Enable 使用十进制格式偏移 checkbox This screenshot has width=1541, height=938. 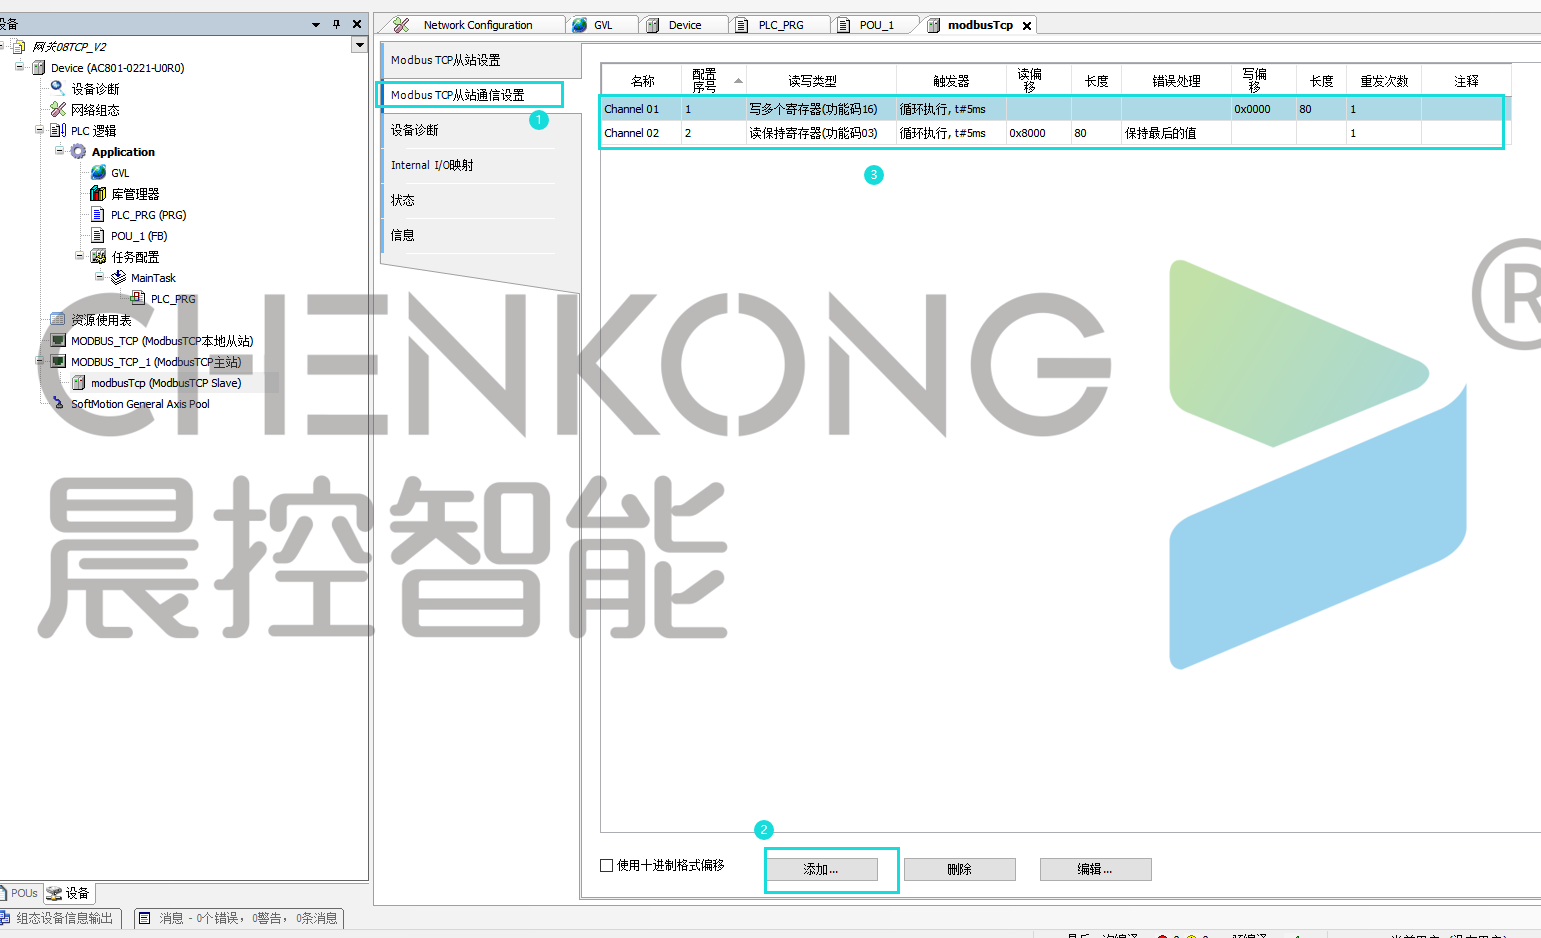(606, 865)
